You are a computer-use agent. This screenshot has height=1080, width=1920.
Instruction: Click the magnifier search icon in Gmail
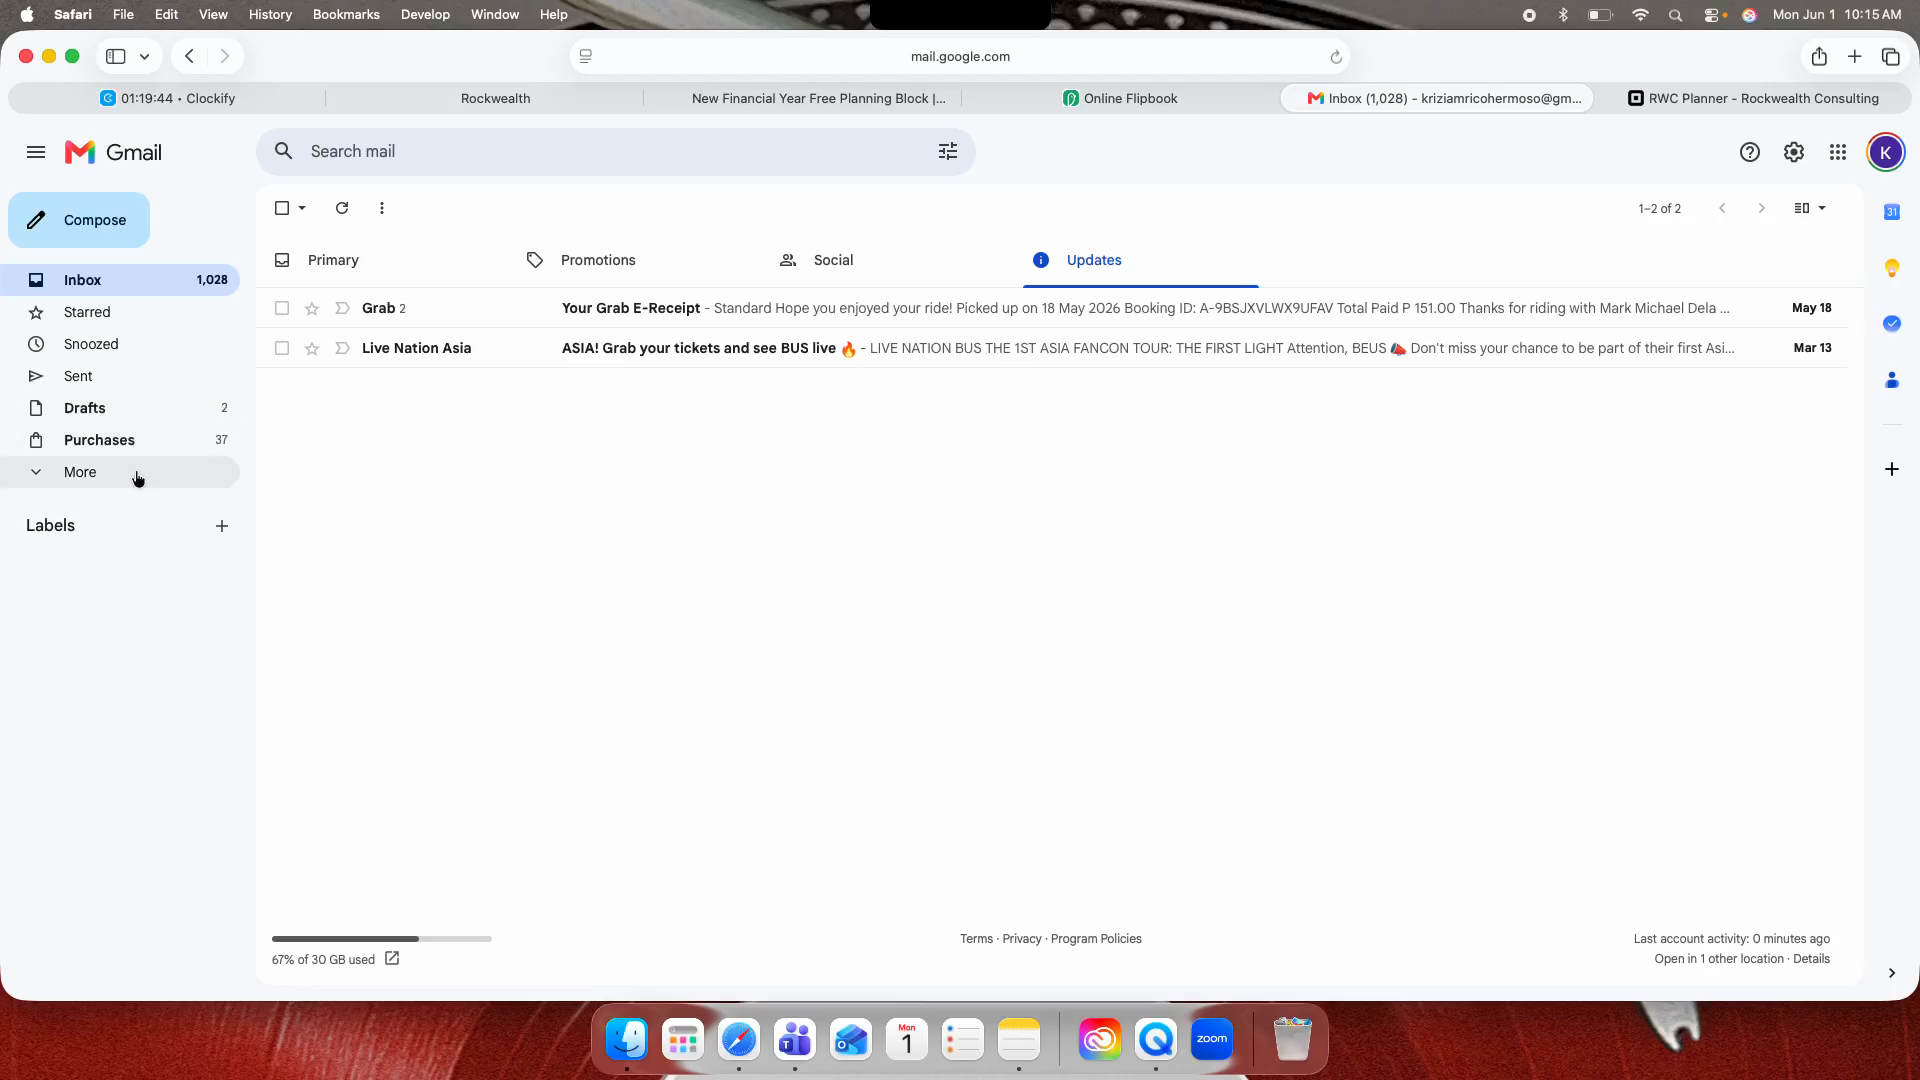(x=284, y=151)
